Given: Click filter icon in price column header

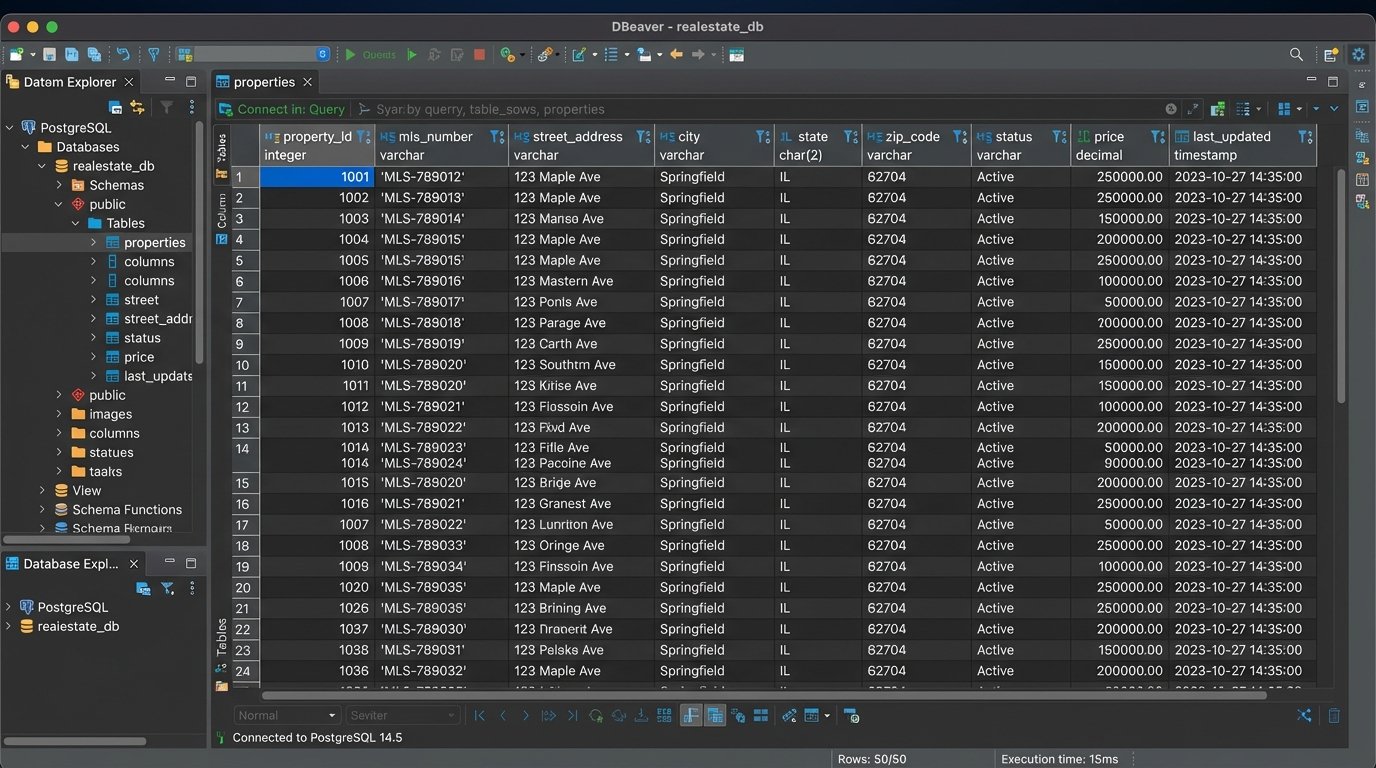Looking at the screenshot, I should point(1157,137).
